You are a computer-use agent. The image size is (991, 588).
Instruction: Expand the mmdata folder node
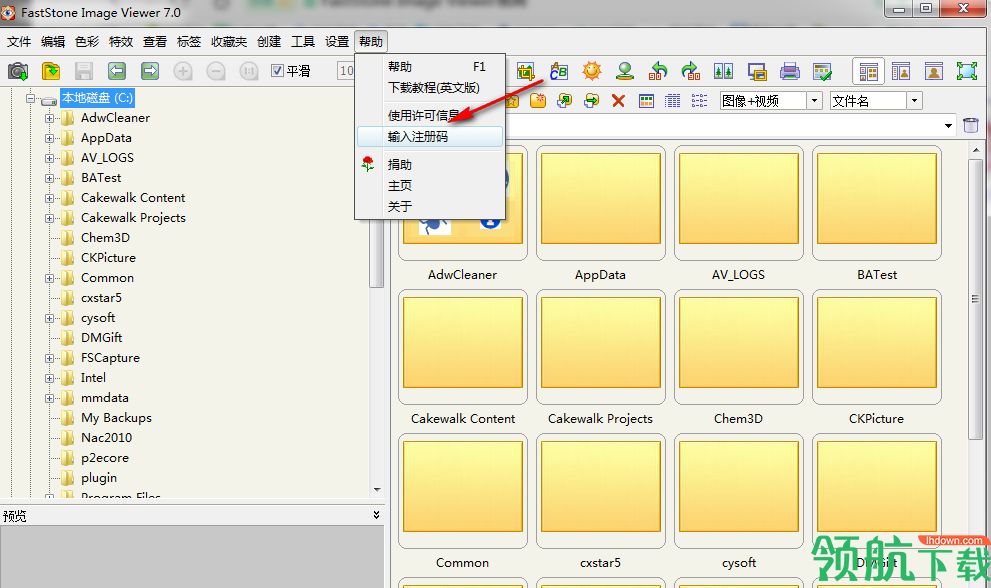pos(49,398)
